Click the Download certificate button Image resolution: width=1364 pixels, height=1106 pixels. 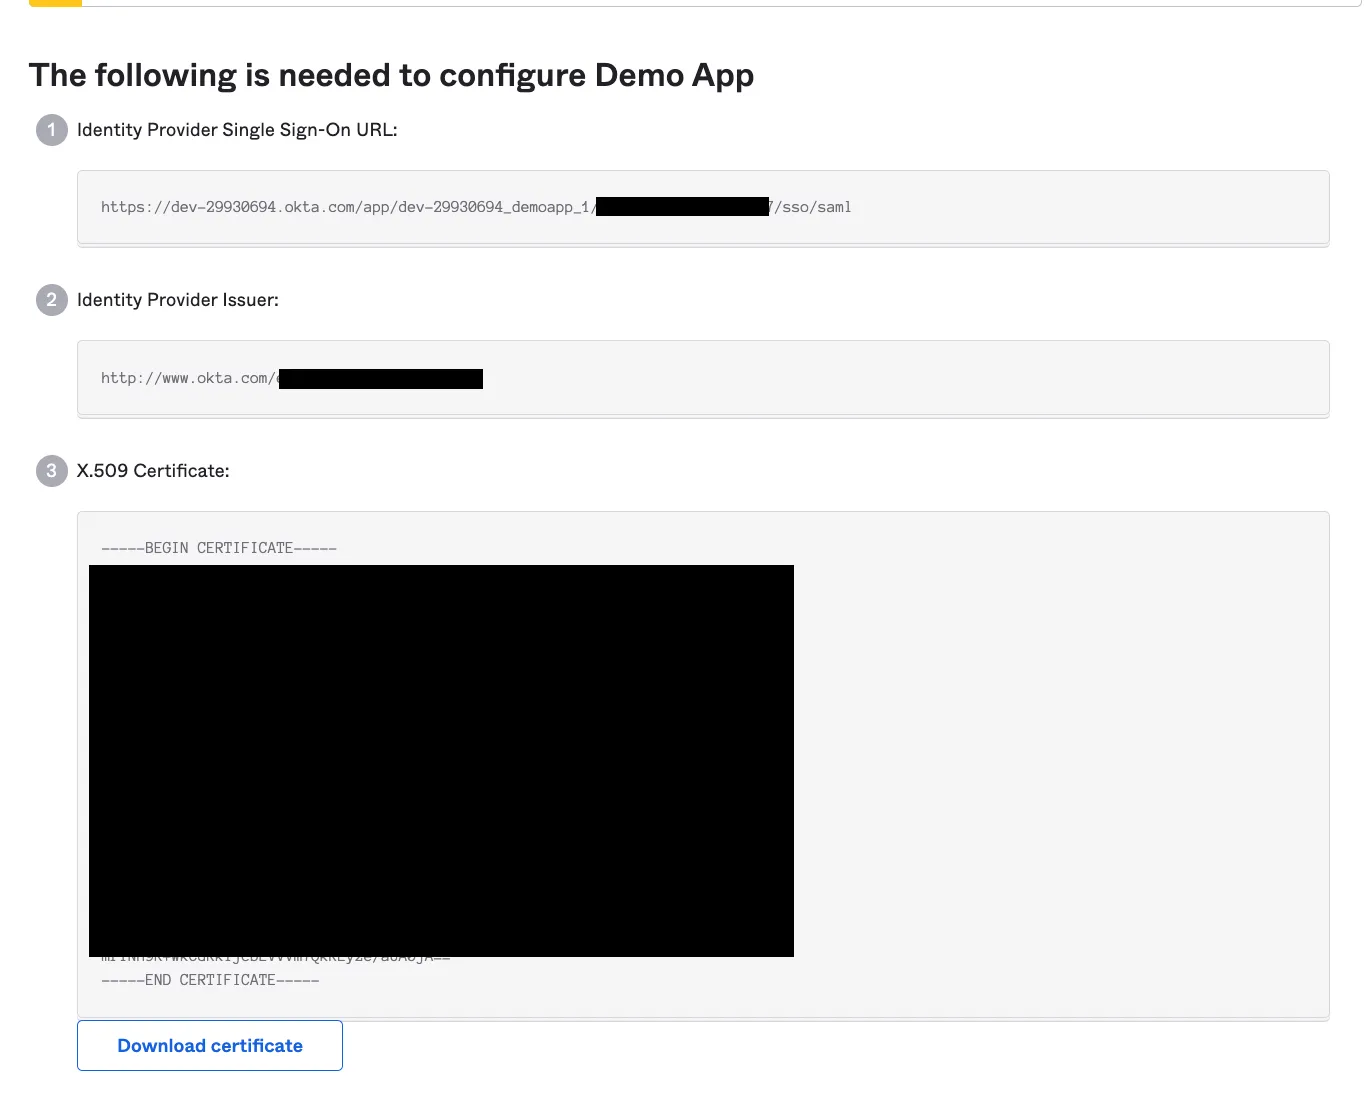[x=210, y=1045]
